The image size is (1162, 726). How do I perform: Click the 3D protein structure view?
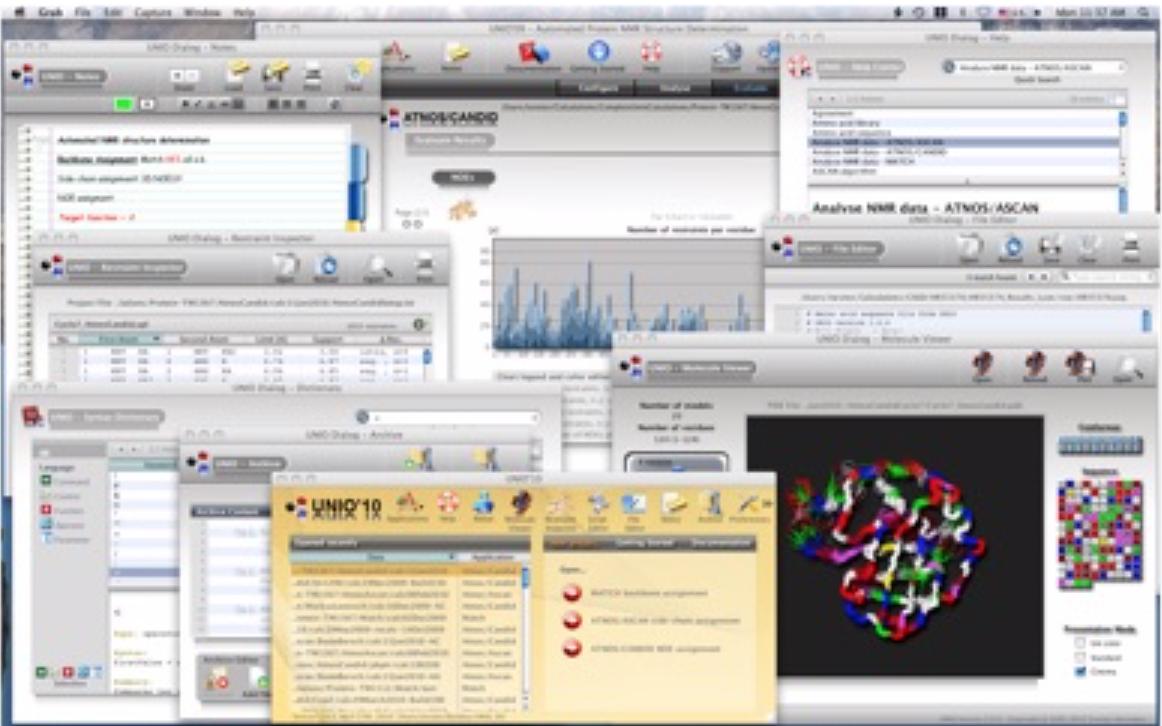895,546
